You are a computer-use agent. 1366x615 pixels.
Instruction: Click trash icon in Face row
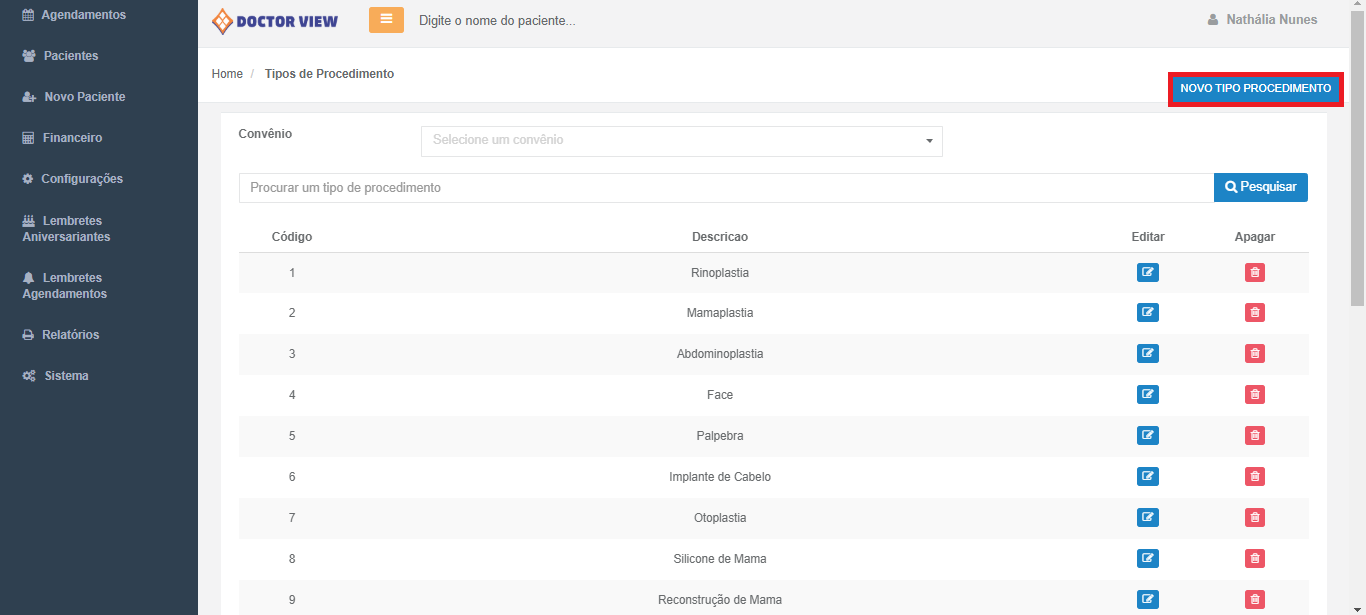(1254, 395)
